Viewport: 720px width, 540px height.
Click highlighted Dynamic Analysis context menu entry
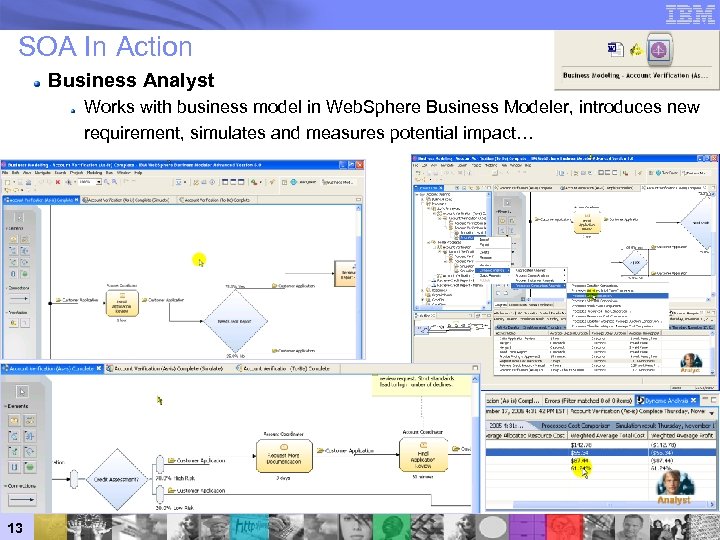(493, 270)
